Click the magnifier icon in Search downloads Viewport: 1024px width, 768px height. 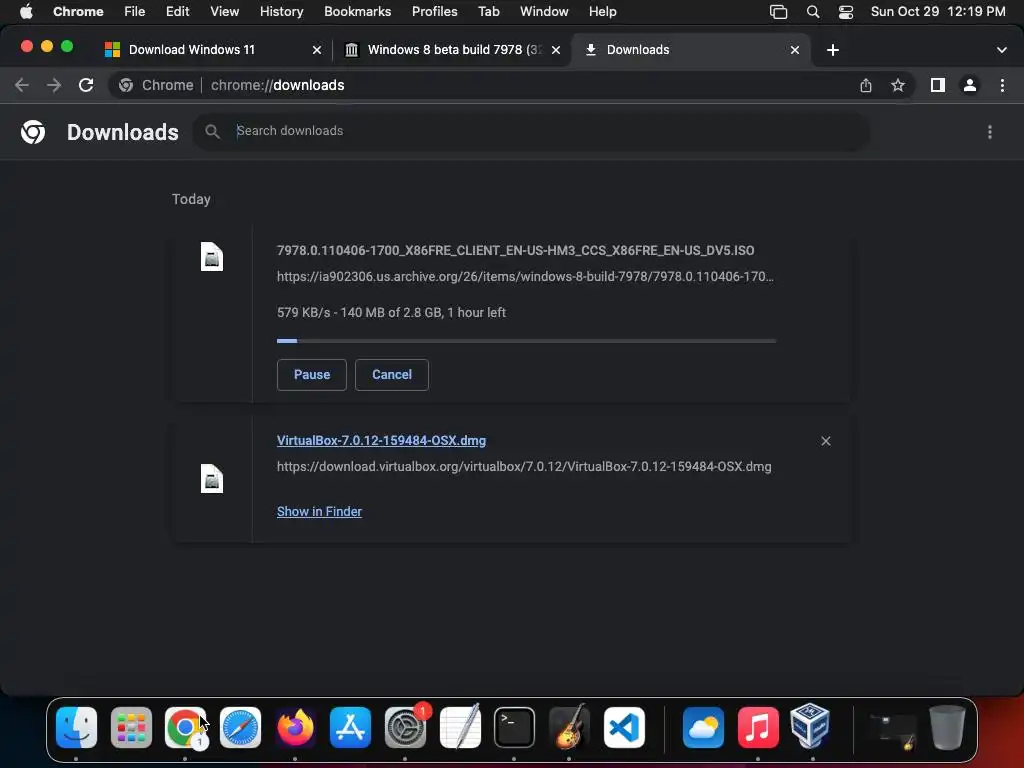coord(212,131)
